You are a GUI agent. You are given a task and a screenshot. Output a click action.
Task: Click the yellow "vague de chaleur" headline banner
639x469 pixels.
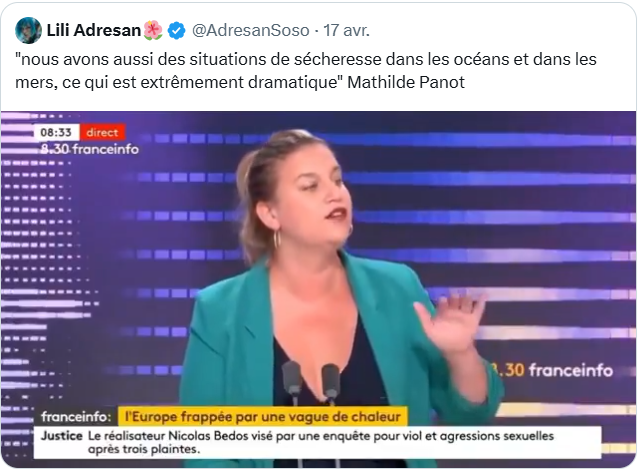[263, 417]
